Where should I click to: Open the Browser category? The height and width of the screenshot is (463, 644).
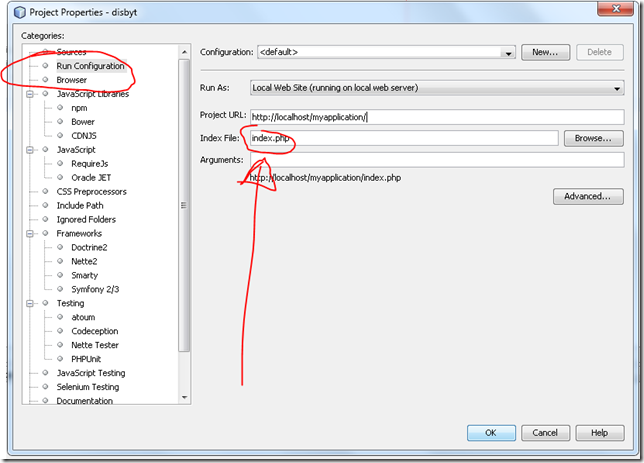pyautogui.click(x=71, y=80)
